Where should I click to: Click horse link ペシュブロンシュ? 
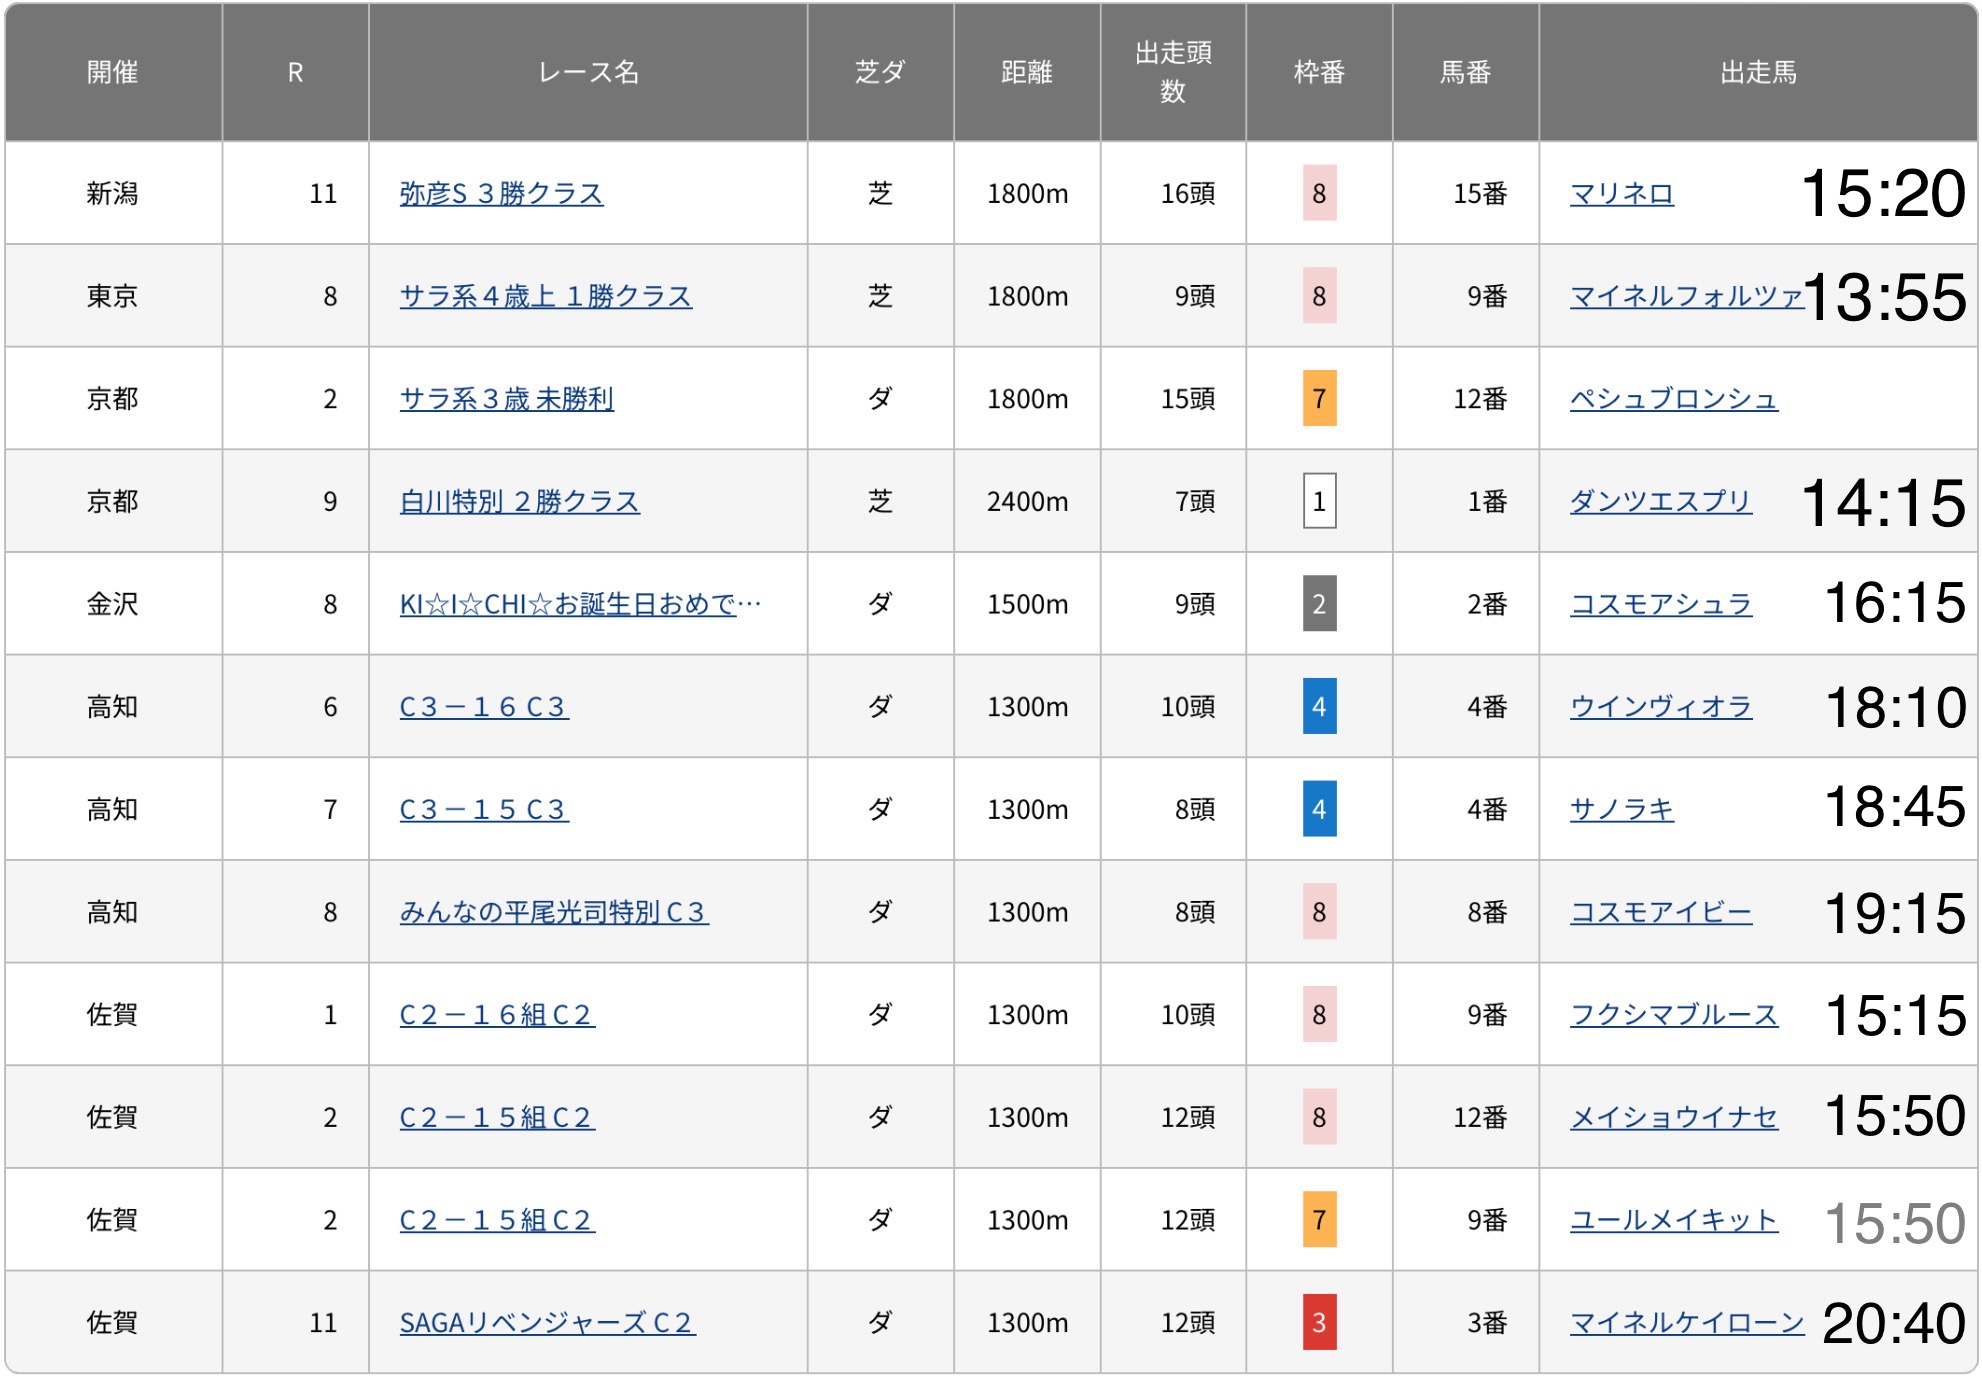coord(1673,399)
